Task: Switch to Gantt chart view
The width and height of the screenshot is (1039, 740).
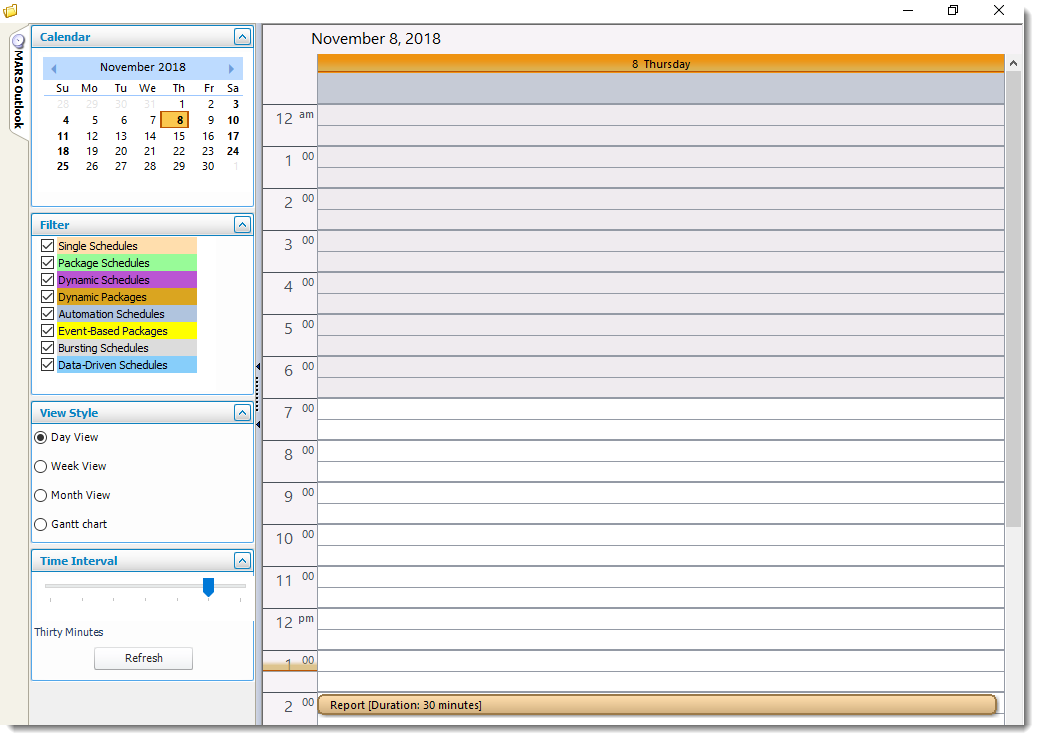Action: pyautogui.click(x=40, y=524)
